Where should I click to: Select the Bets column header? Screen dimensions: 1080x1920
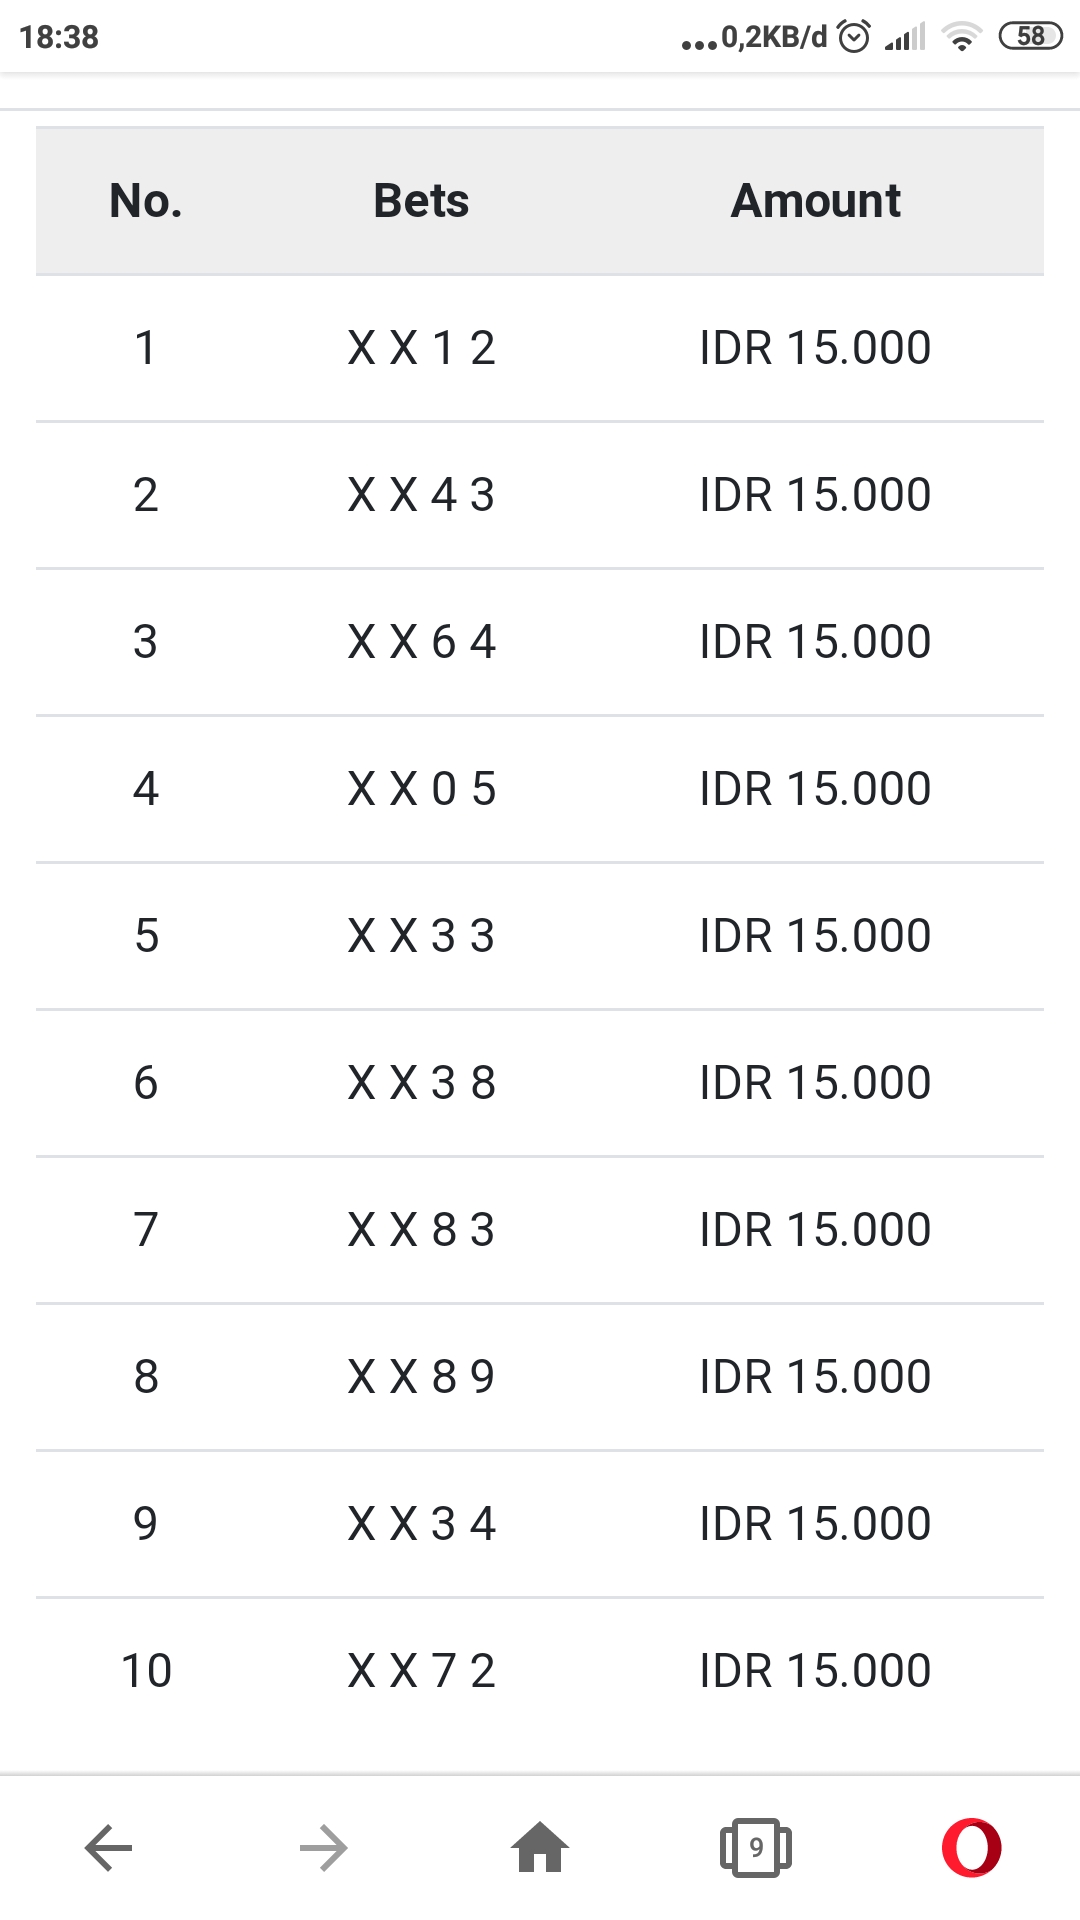click(x=421, y=201)
